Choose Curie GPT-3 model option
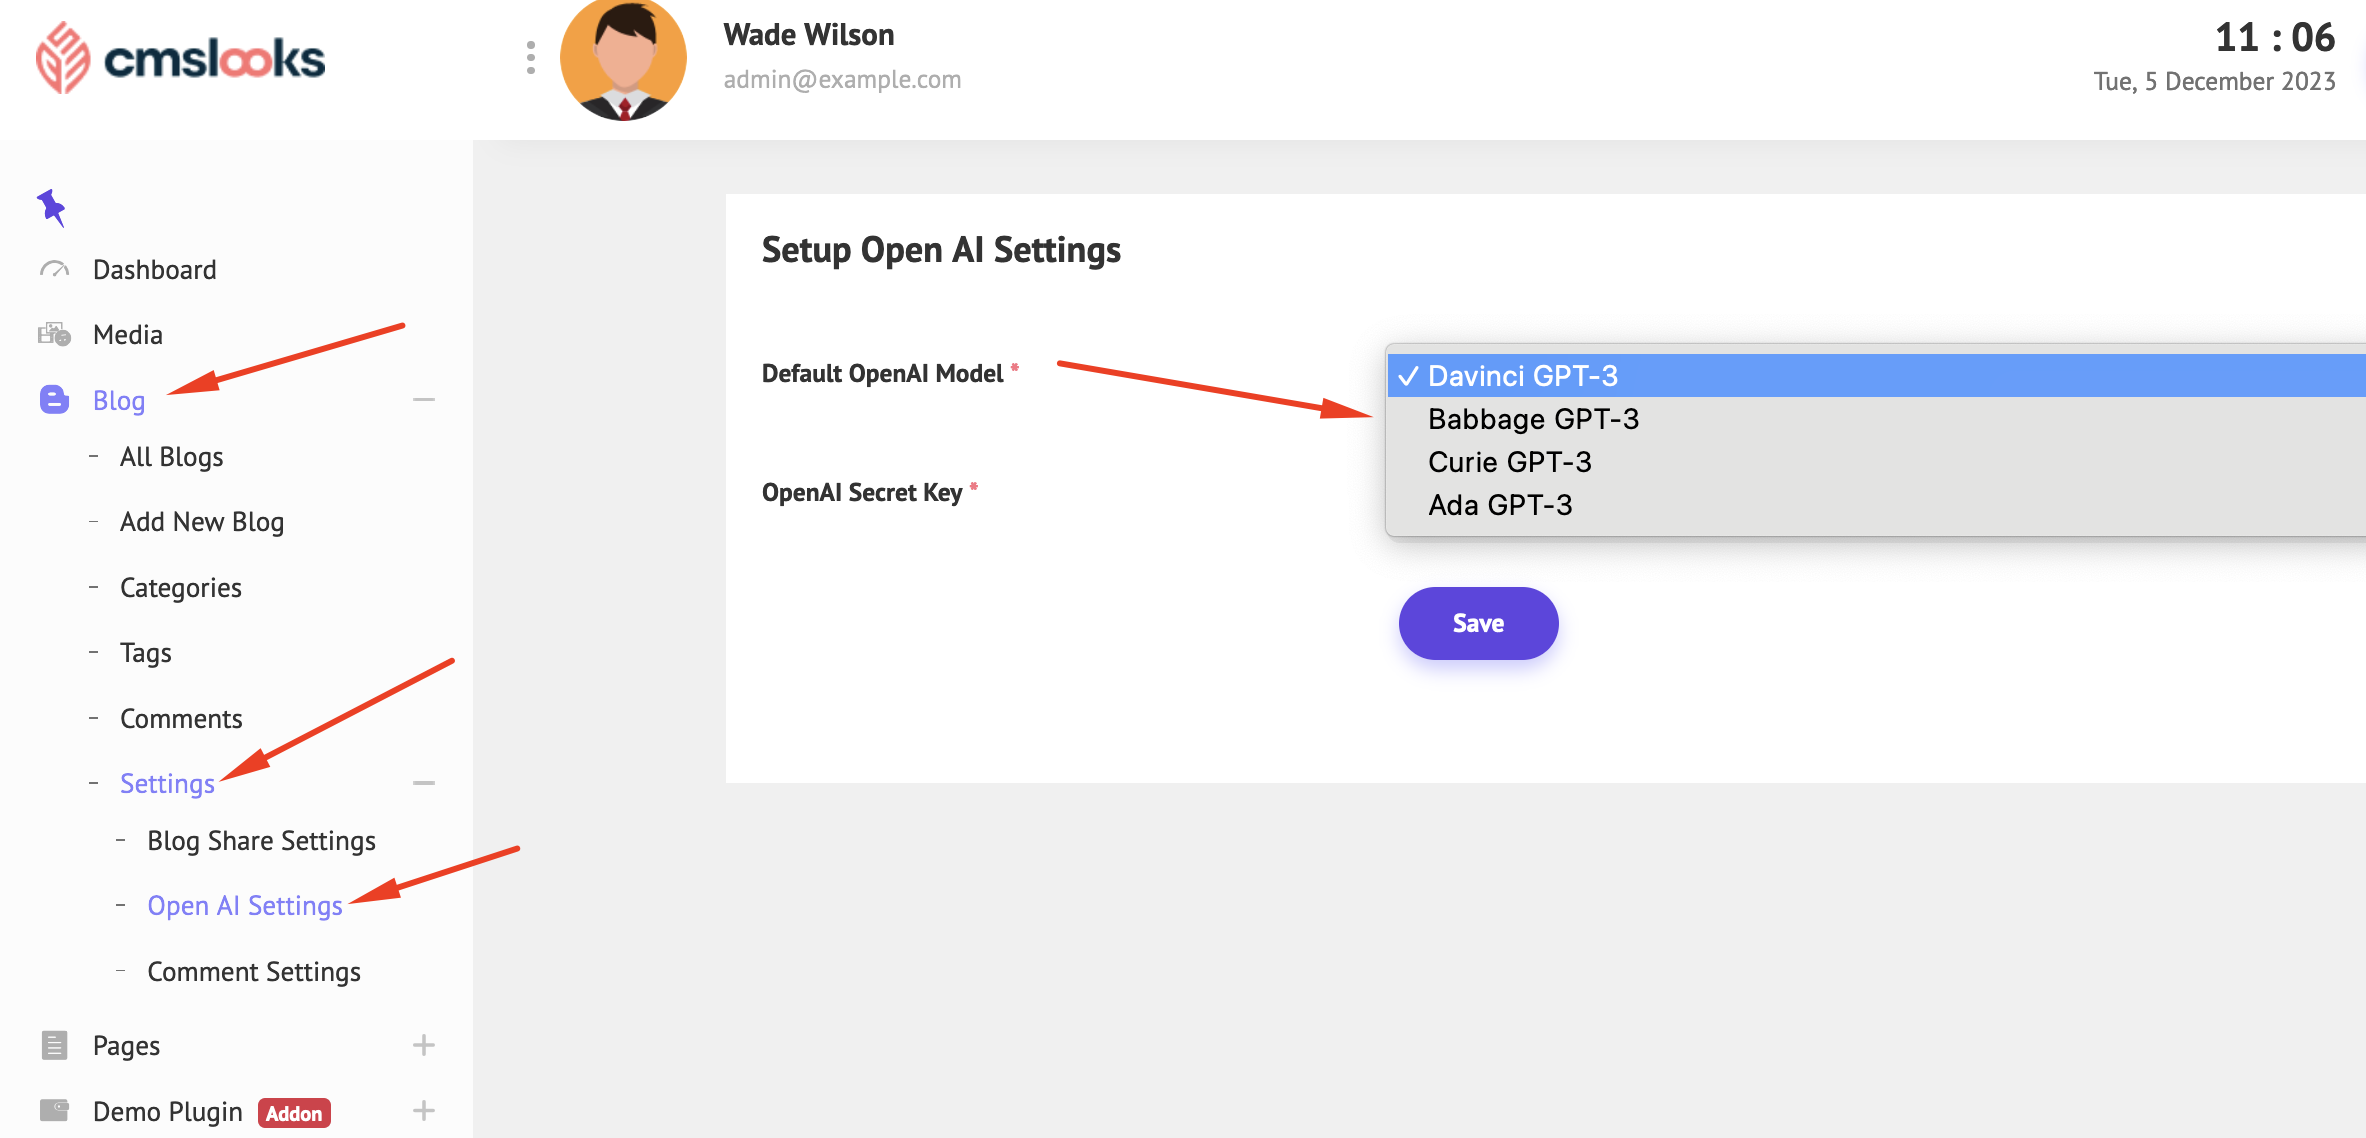The width and height of the screenshot is (2366, 1138). pos(1876,462)
